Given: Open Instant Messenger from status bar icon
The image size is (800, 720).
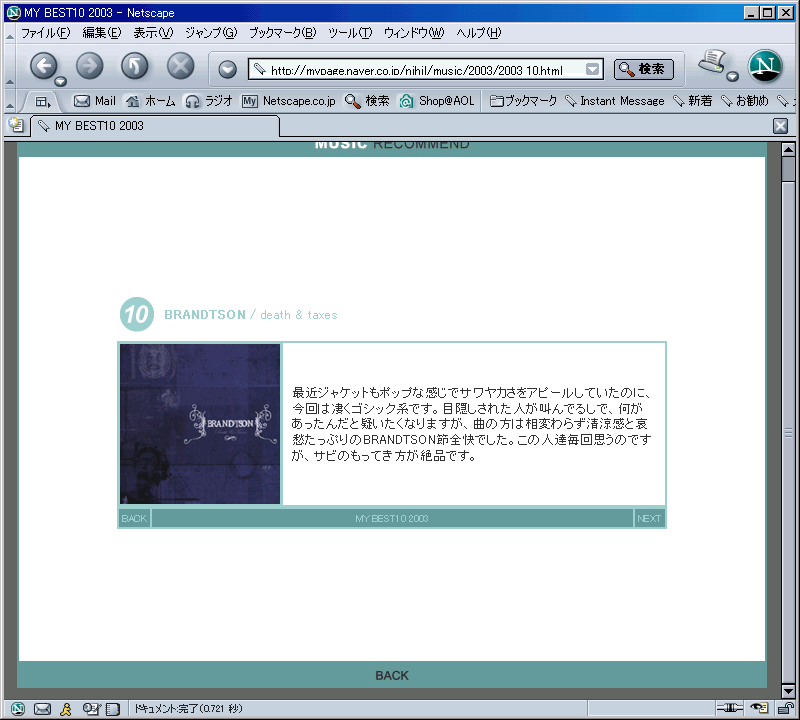Looking at the screenshot, I should click(66, 709).
